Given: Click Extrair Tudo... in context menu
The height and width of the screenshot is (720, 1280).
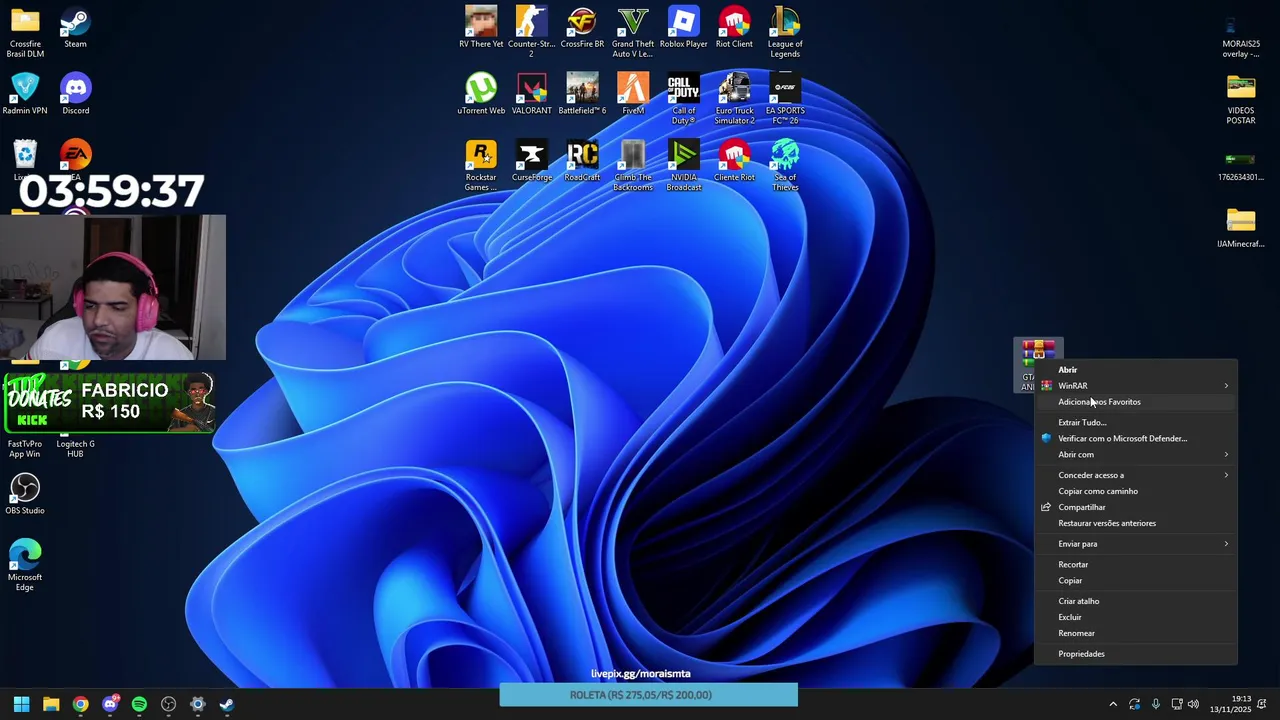Looking at the screenshot, I should 1136,423.
